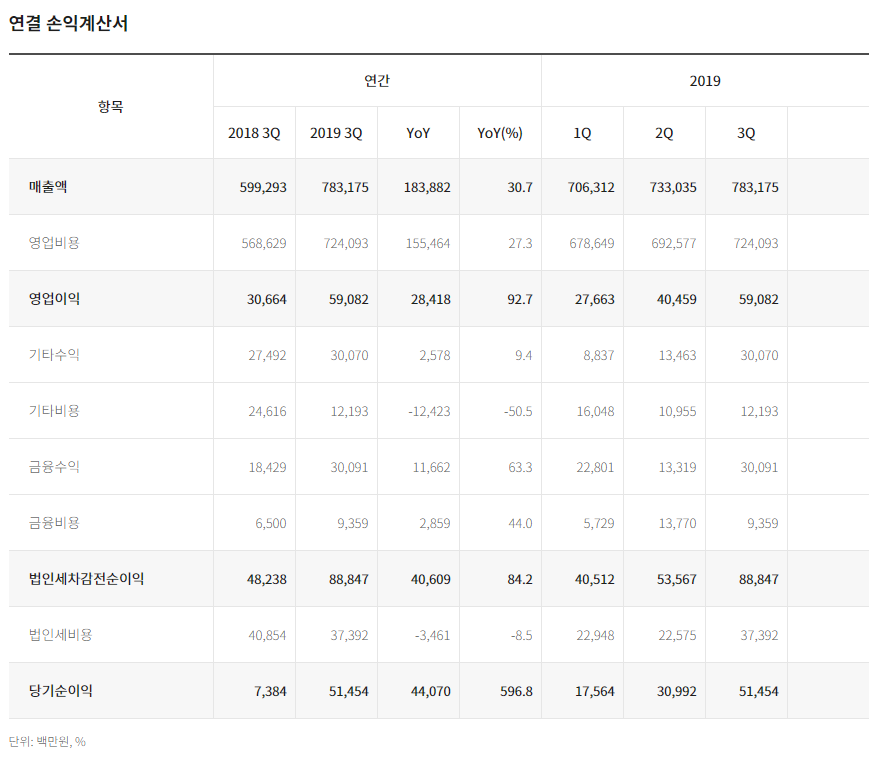Select 영업이익 YoY value 28,418
Viewport: 887px width, 763px height.
pyautogui.click(x=430, y=299)
